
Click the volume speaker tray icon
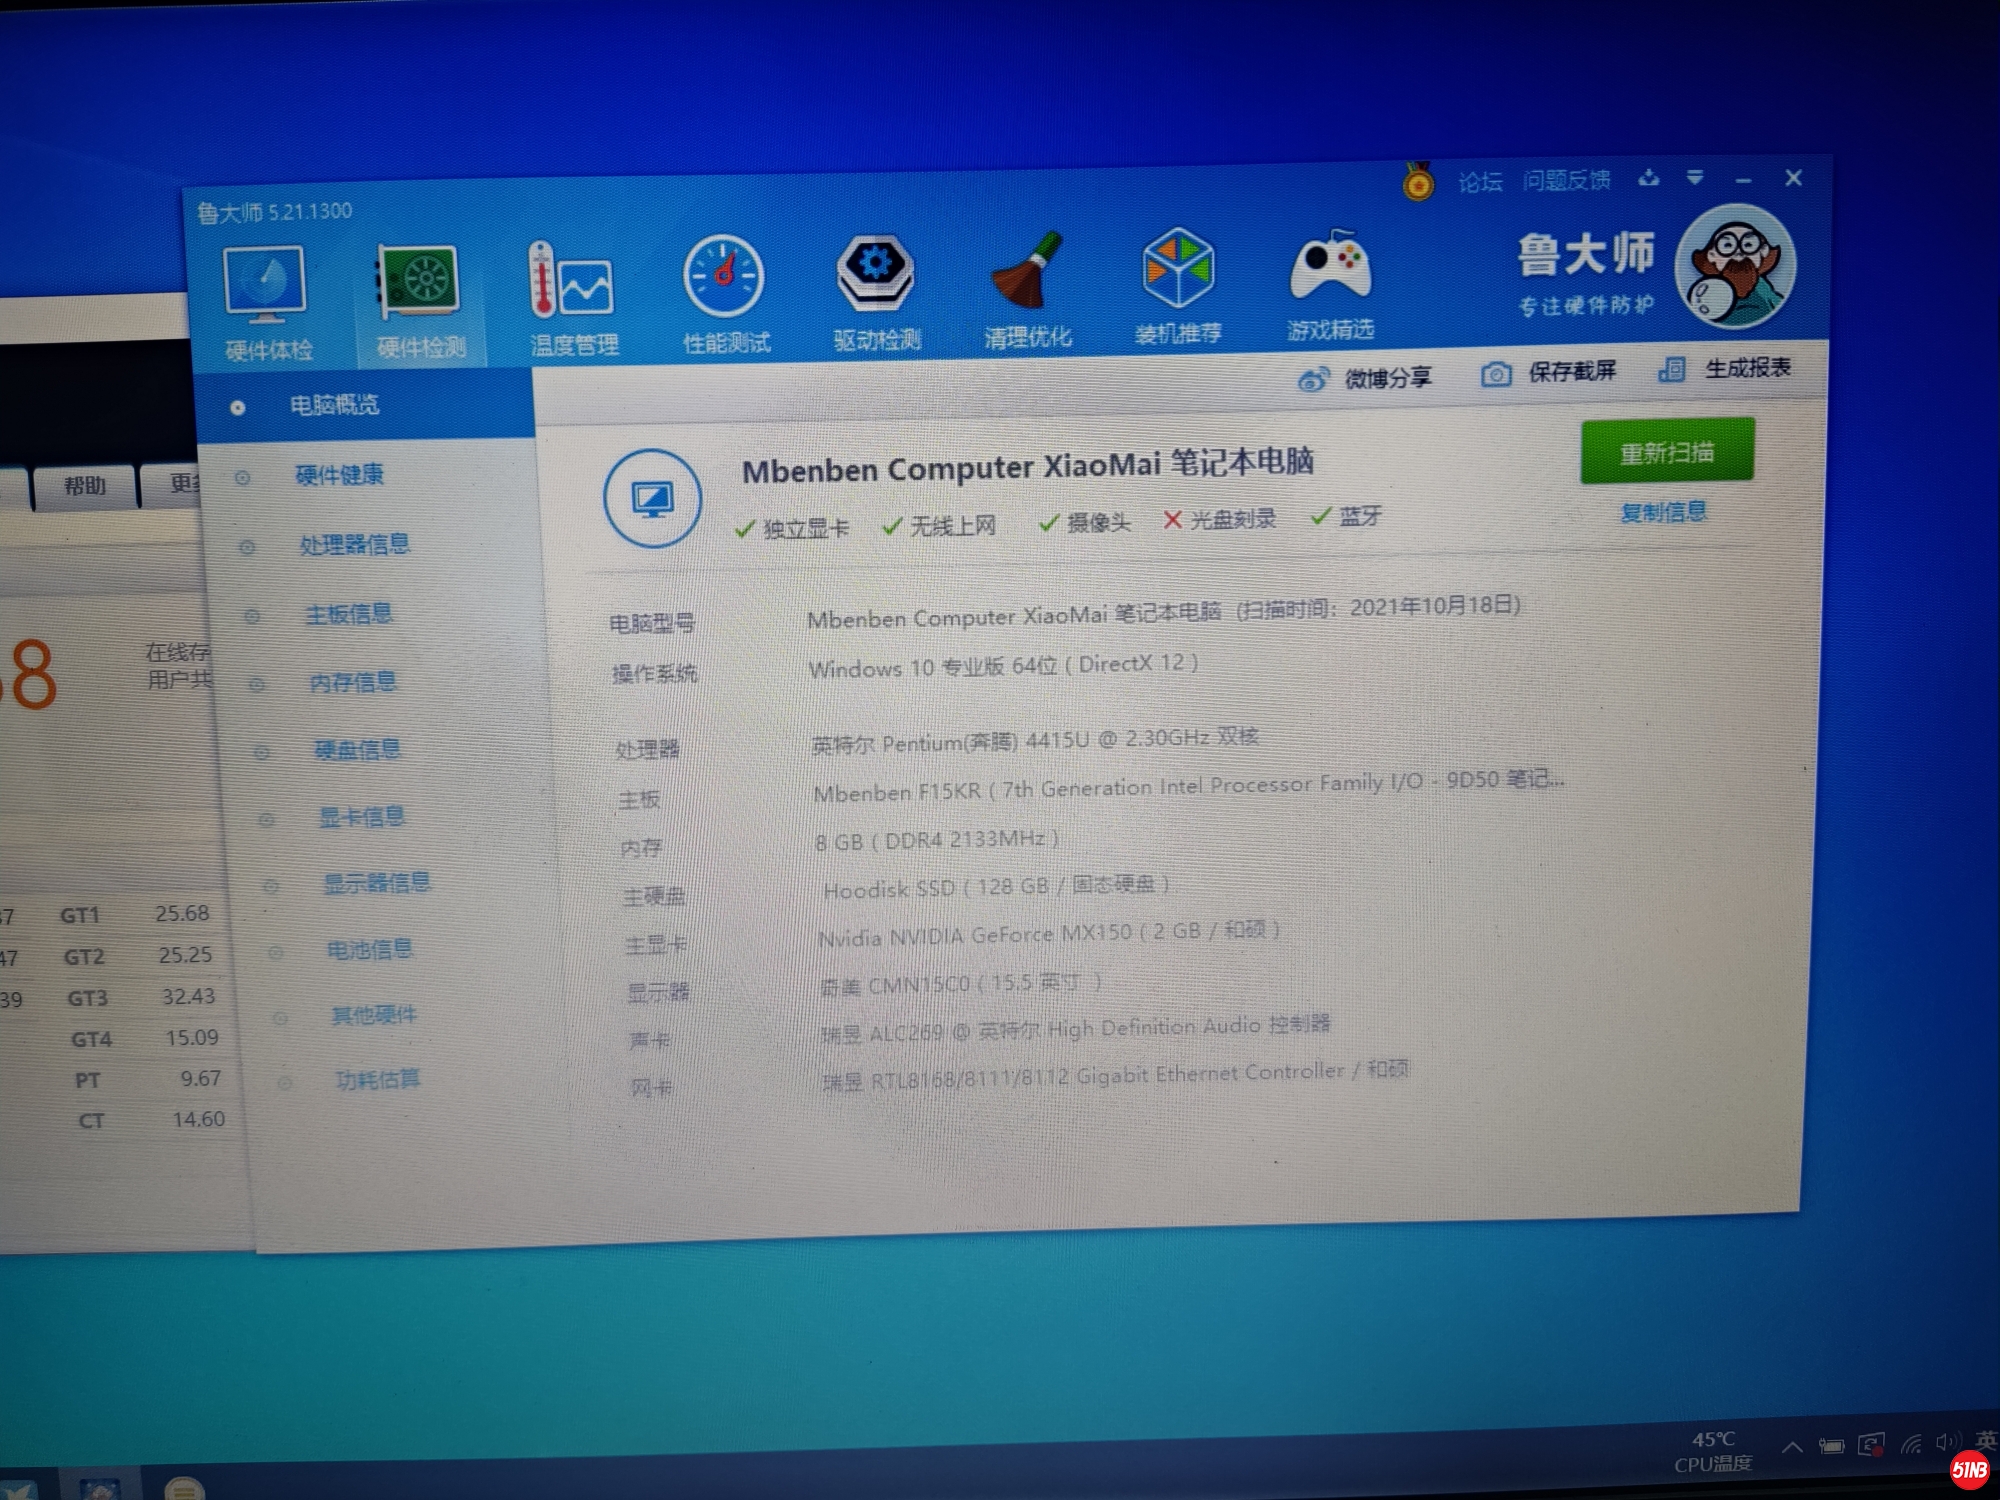pyautogui.click(x=1946, y=1442)
